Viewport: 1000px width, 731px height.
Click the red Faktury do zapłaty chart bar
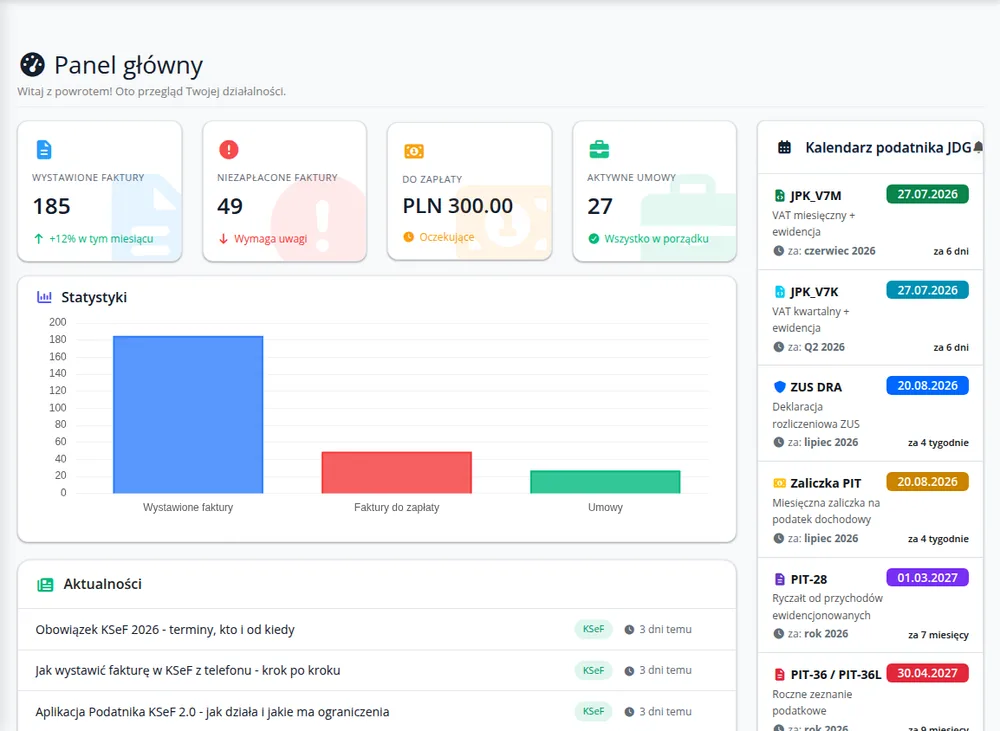pos(397,473)
